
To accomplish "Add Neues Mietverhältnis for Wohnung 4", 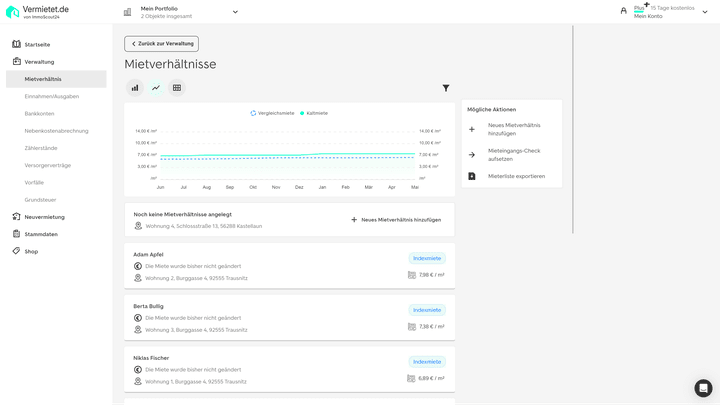I will click(396, 219).
